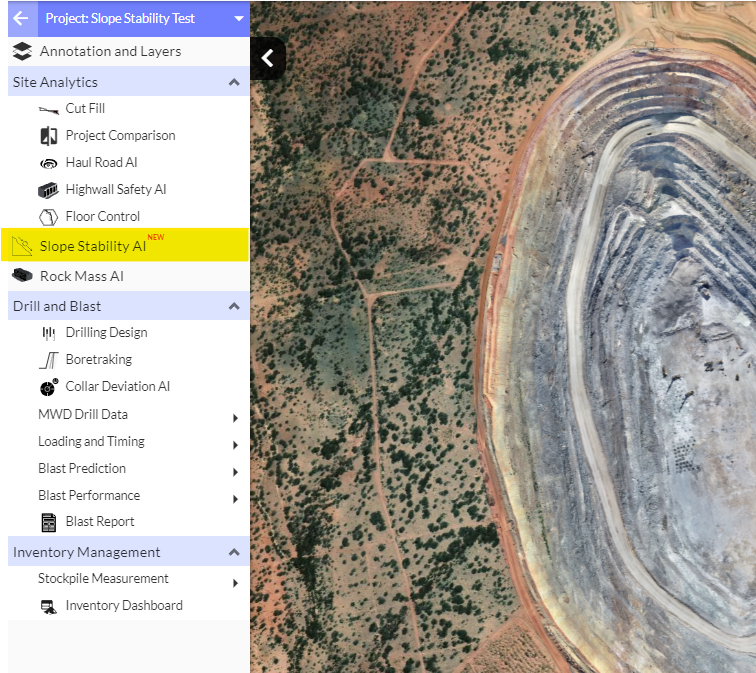Viewport: 756px width, 673px height.
Task: Open Blast Report
Action: 99,522
